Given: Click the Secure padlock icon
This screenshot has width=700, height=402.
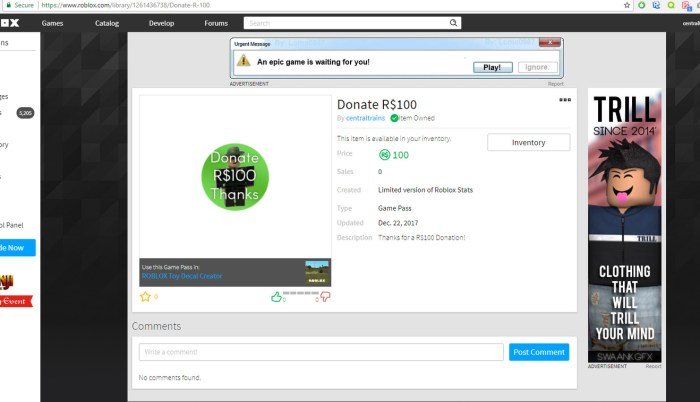Looking at the screenshot, I should point(8,5).
